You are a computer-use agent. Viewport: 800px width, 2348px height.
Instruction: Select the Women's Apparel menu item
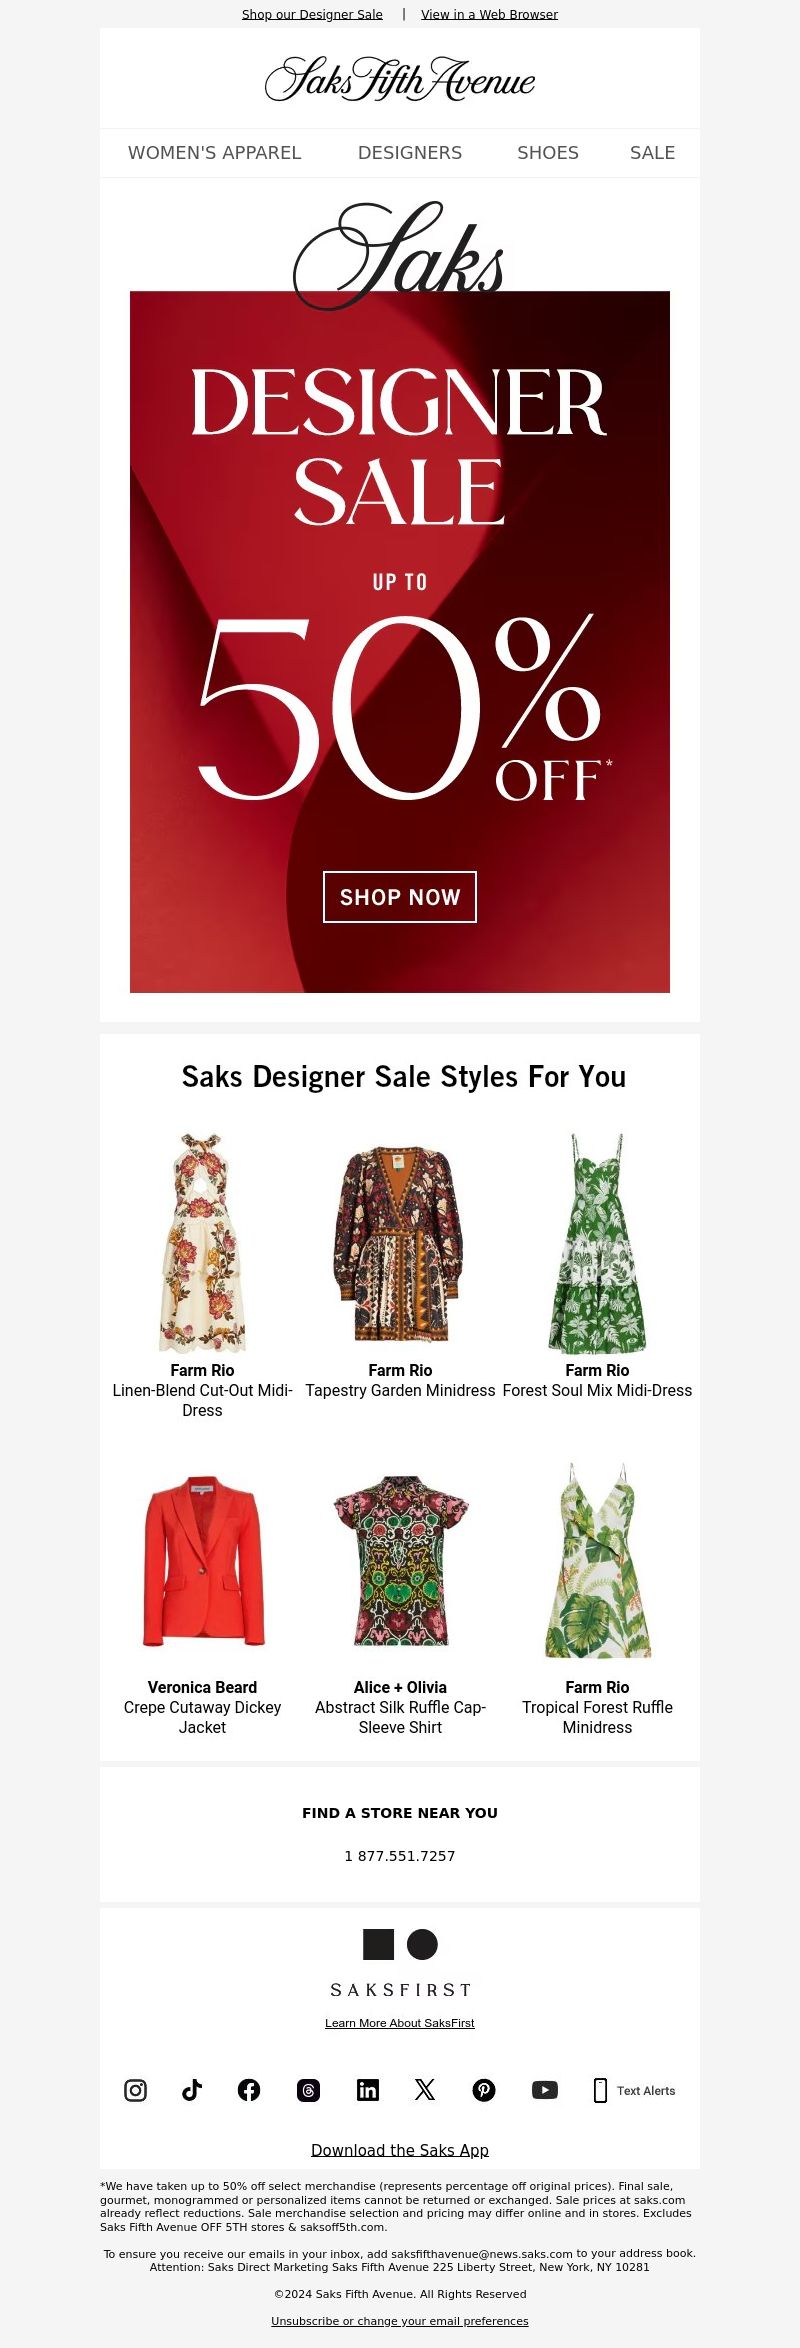tap(214, 153)
